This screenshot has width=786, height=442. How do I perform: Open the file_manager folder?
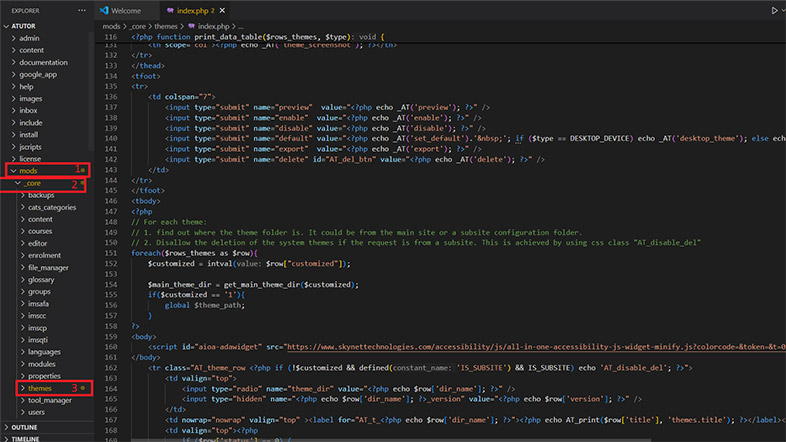coord(47,268)
